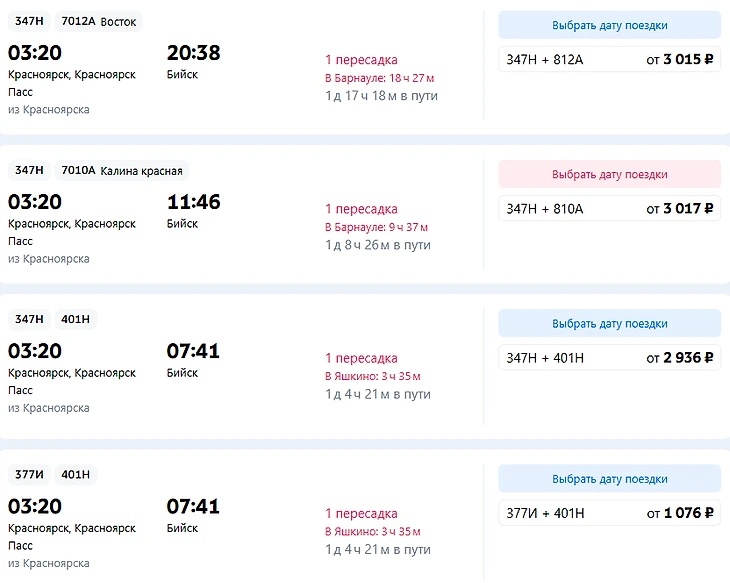Select the 347Н + 810А fare for 3 017 ₽
This screenshot has height=583, width=730.
click(609, 208)
